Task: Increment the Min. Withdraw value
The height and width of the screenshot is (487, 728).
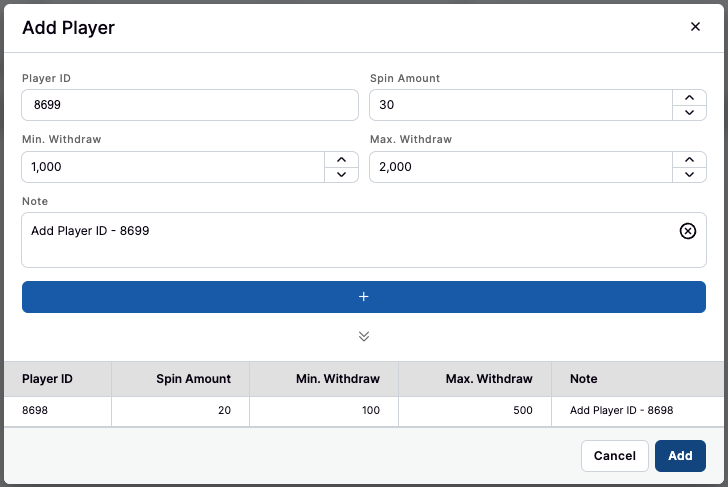Action: (x=341, y=160)
